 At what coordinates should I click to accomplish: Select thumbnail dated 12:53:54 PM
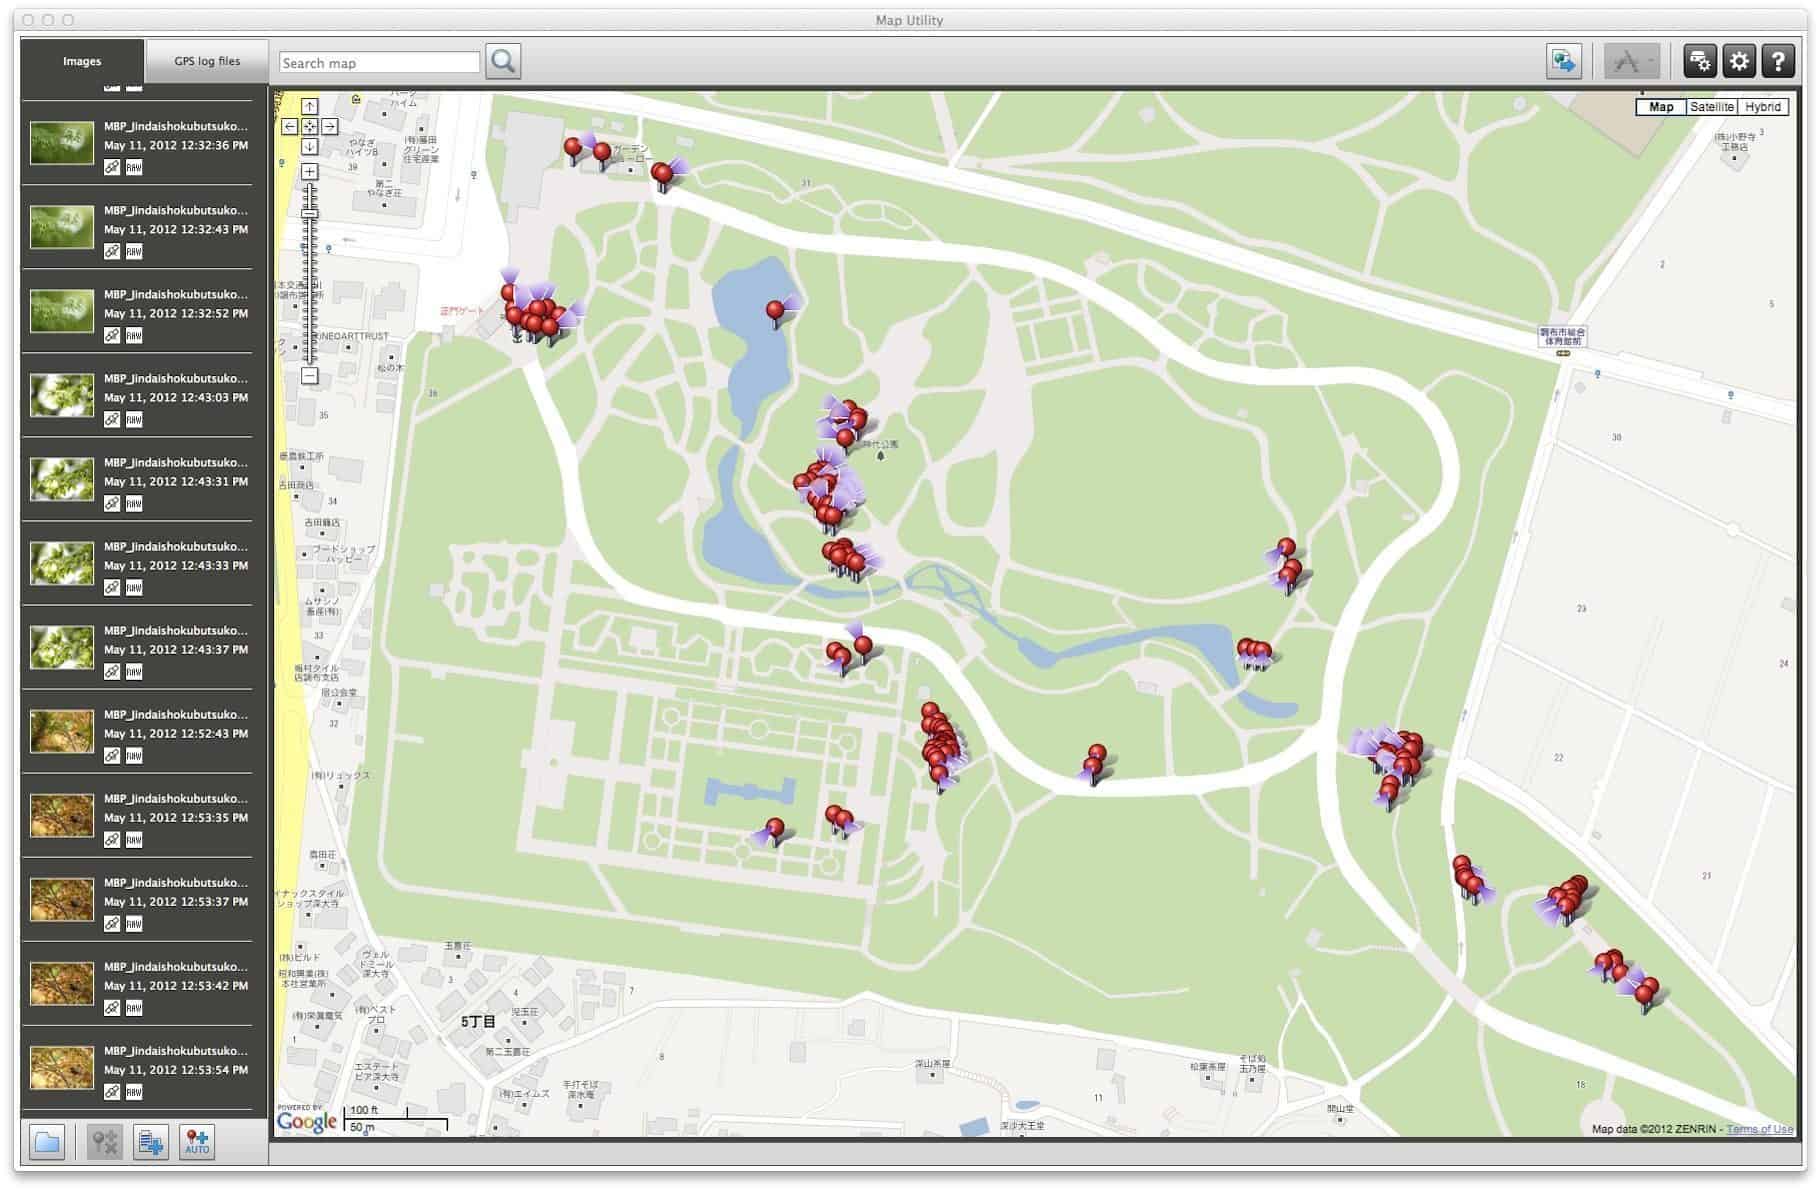click(x=62, y=1067)
